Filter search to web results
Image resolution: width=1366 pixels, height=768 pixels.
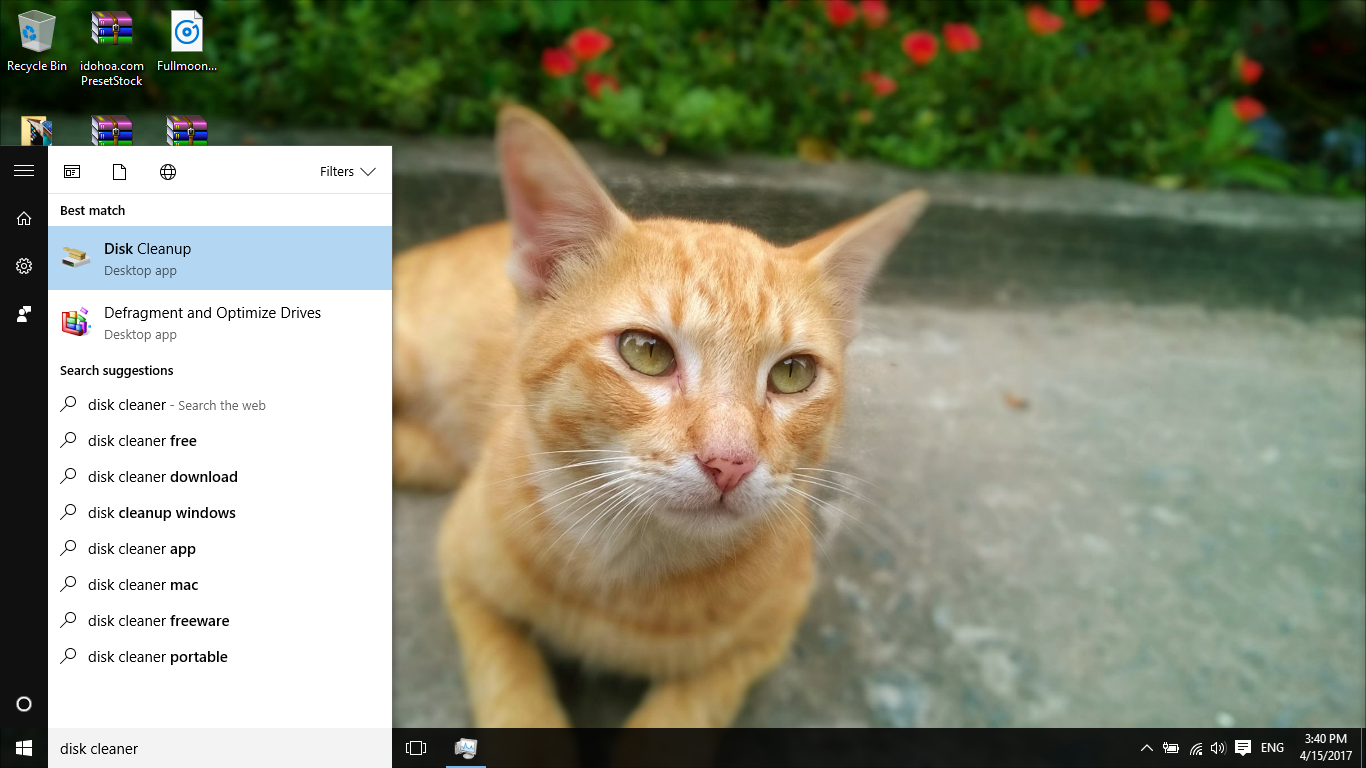click(167, 171)
